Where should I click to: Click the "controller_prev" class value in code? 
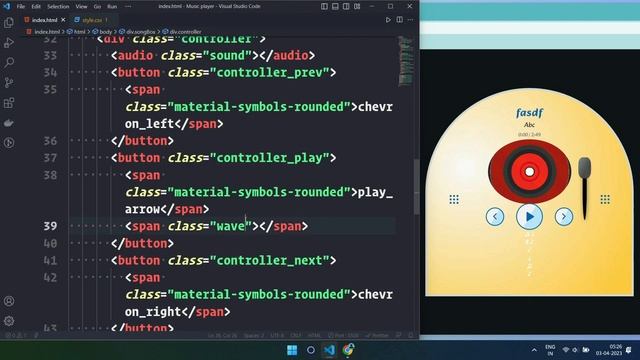(269, 72)
